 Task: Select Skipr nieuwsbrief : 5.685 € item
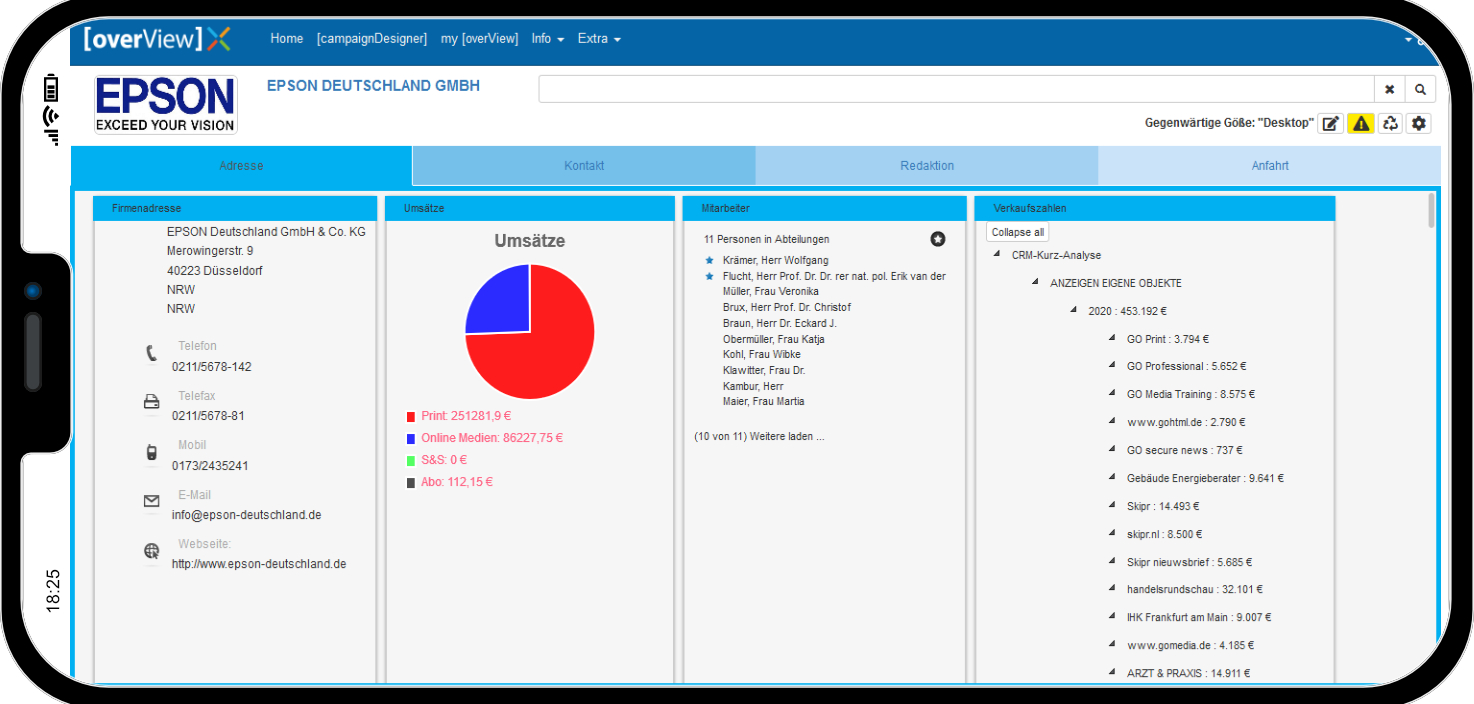[1189, 562]
